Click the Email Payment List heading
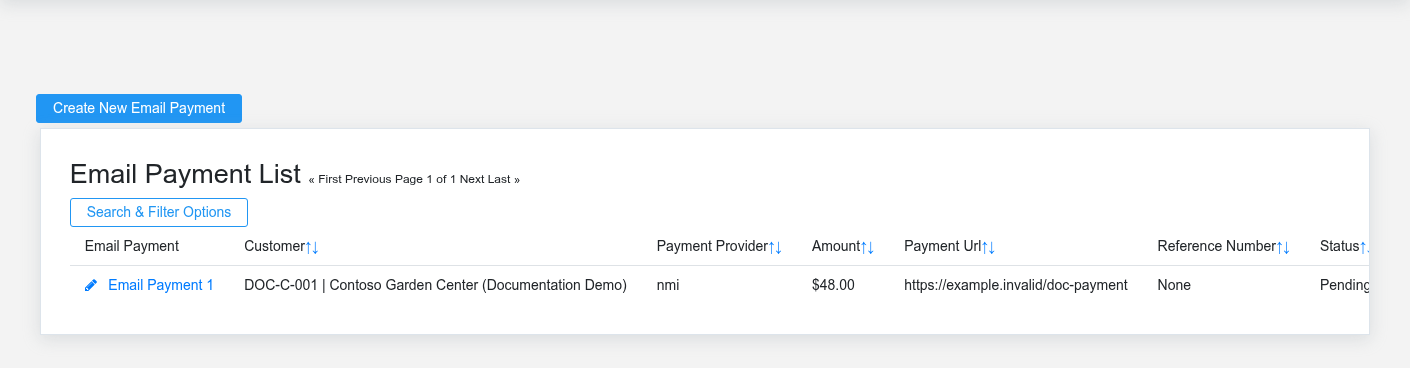Screen dimensions: 1410x368 (x=185, y=174)
